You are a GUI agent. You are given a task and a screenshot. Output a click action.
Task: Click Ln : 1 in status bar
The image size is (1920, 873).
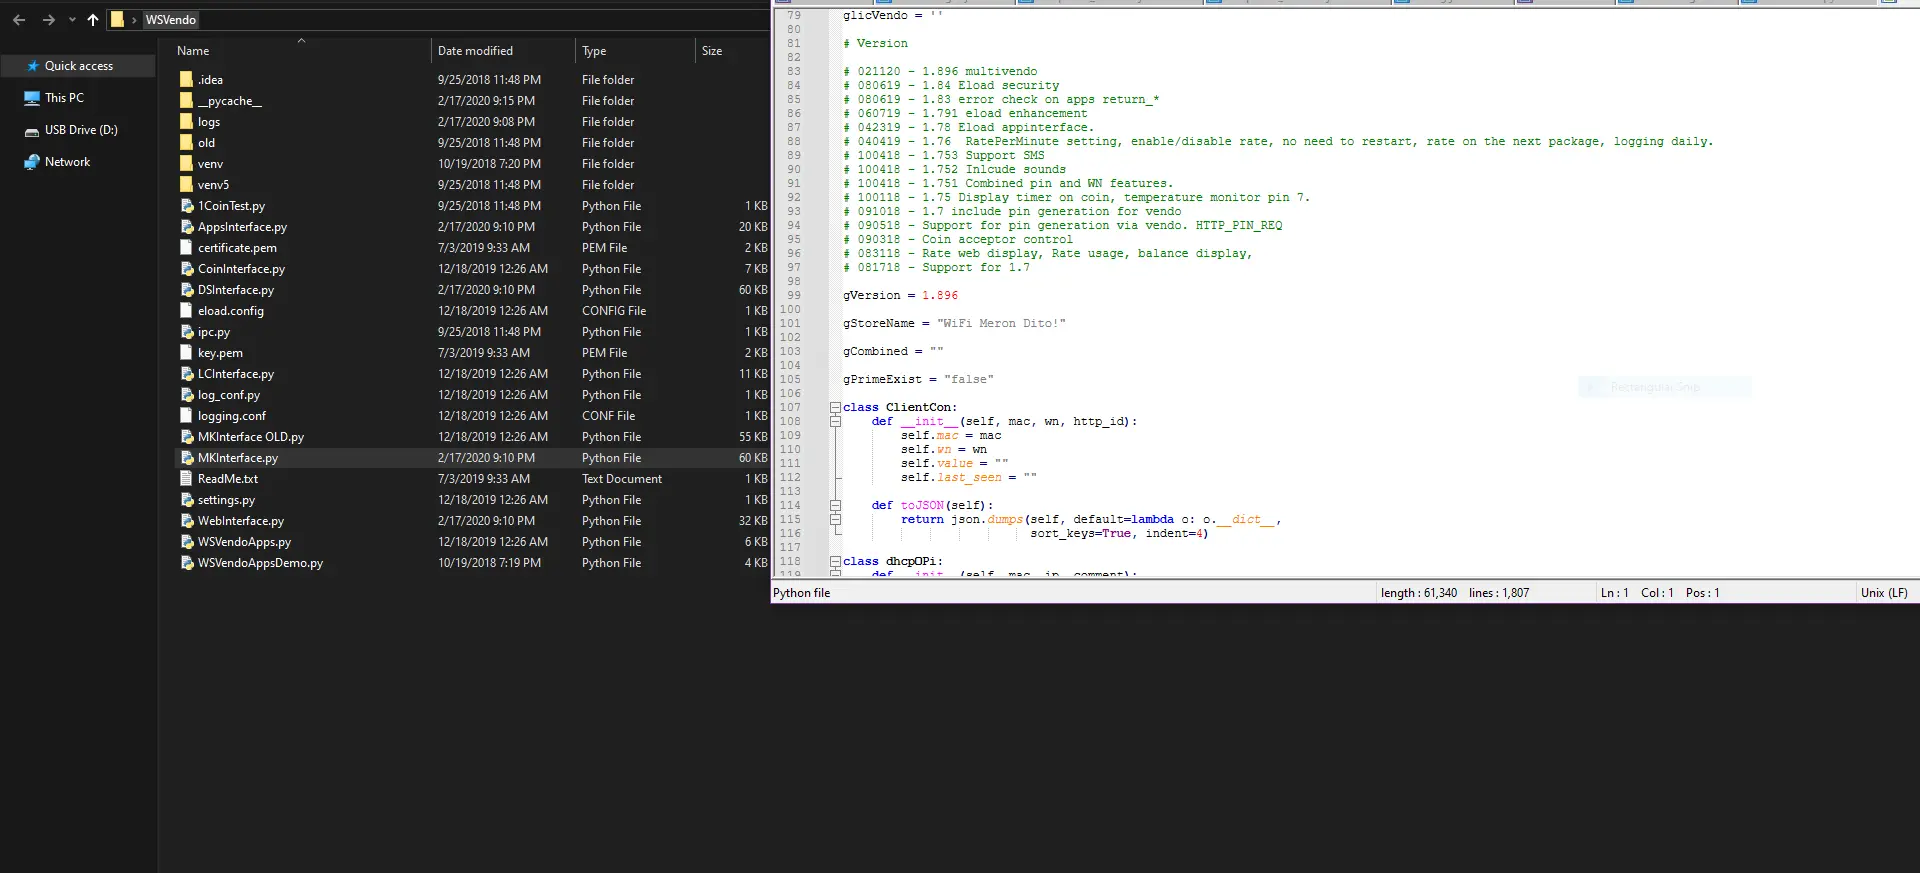(1615, 593)
